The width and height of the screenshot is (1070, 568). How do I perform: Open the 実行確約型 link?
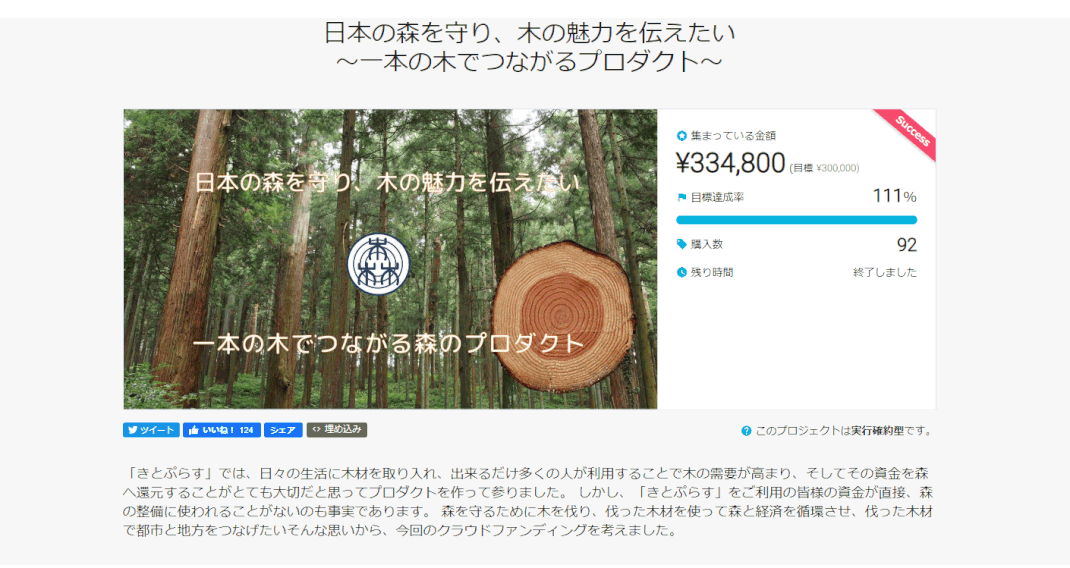click(x=877, y=431)
